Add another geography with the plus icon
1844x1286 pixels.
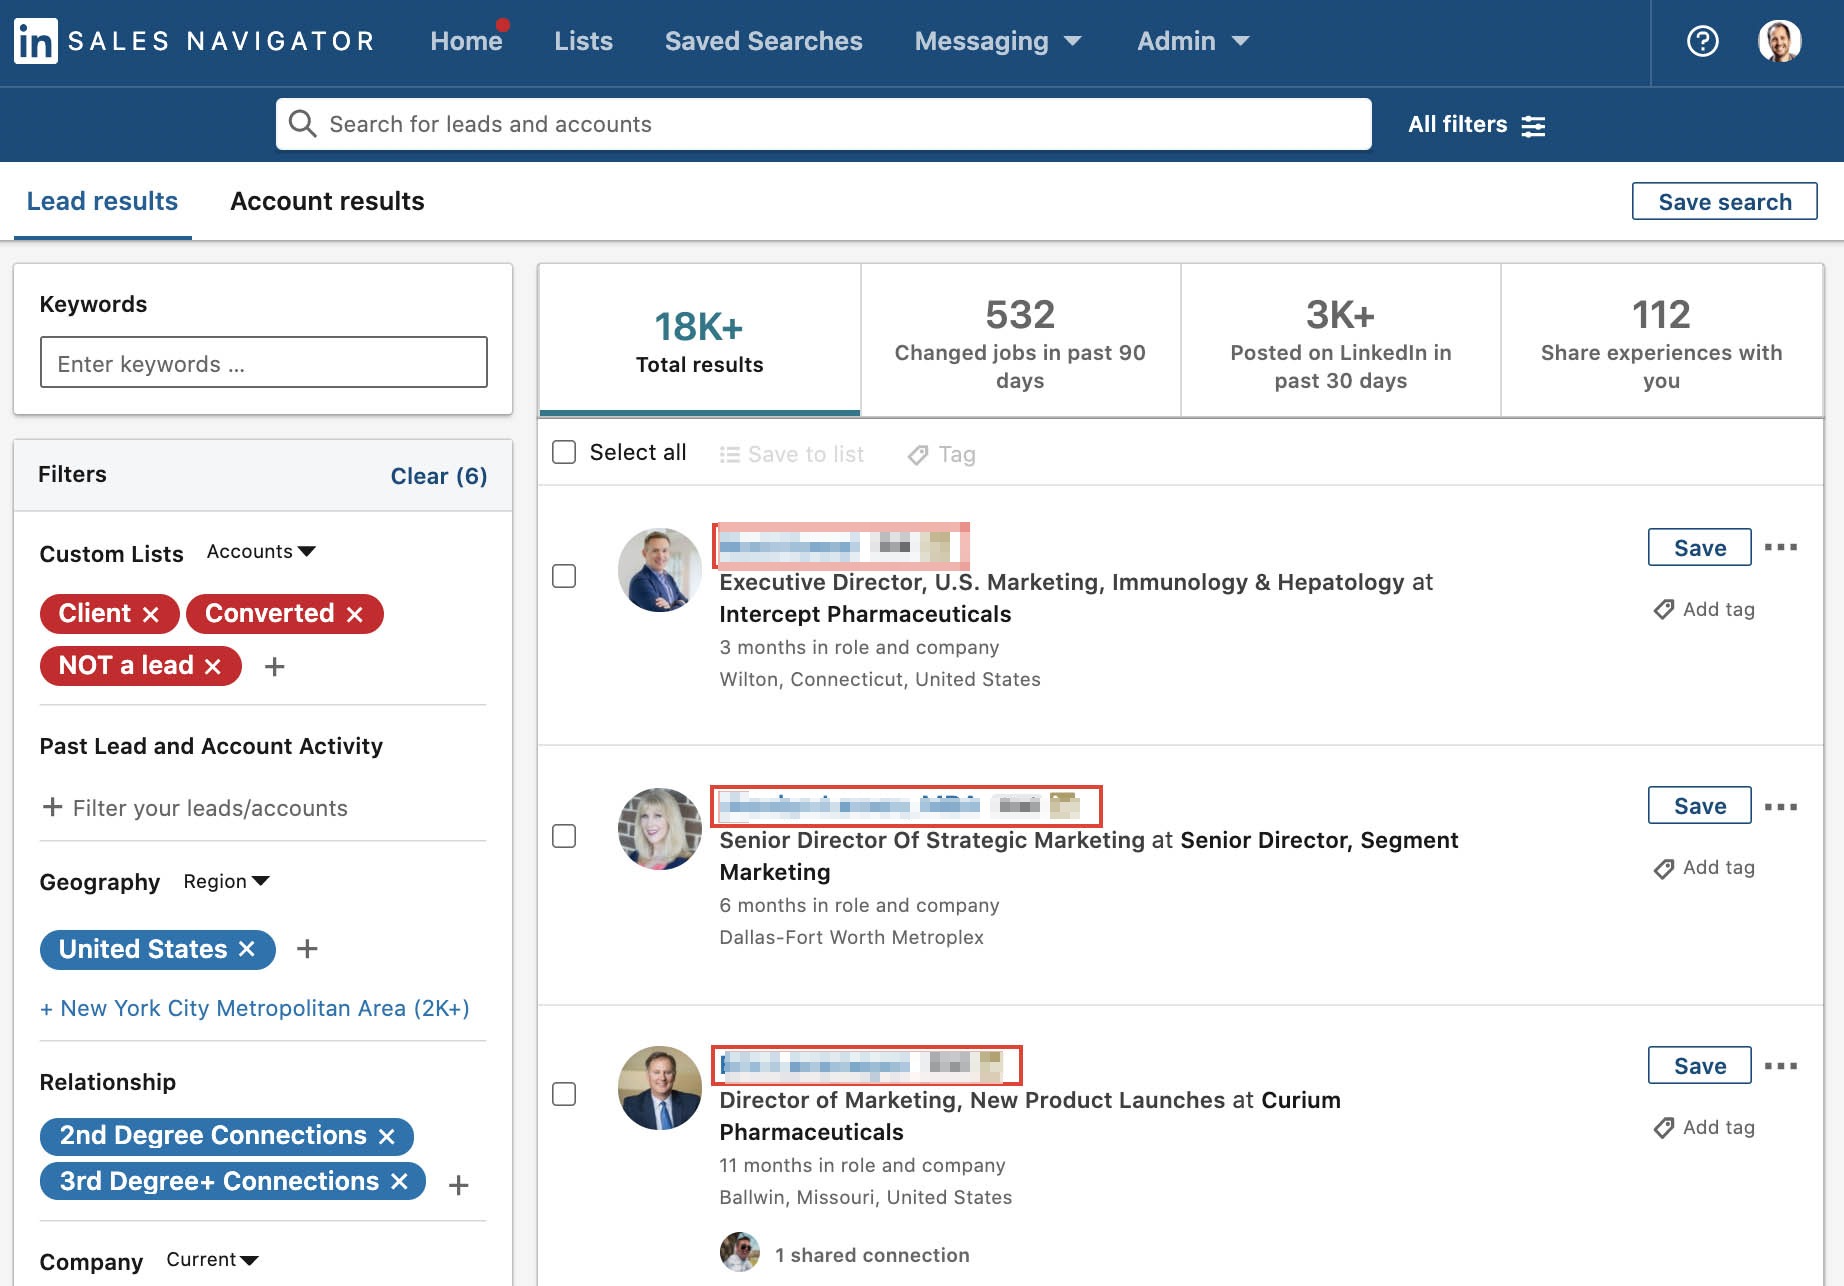tap(307, 949)
